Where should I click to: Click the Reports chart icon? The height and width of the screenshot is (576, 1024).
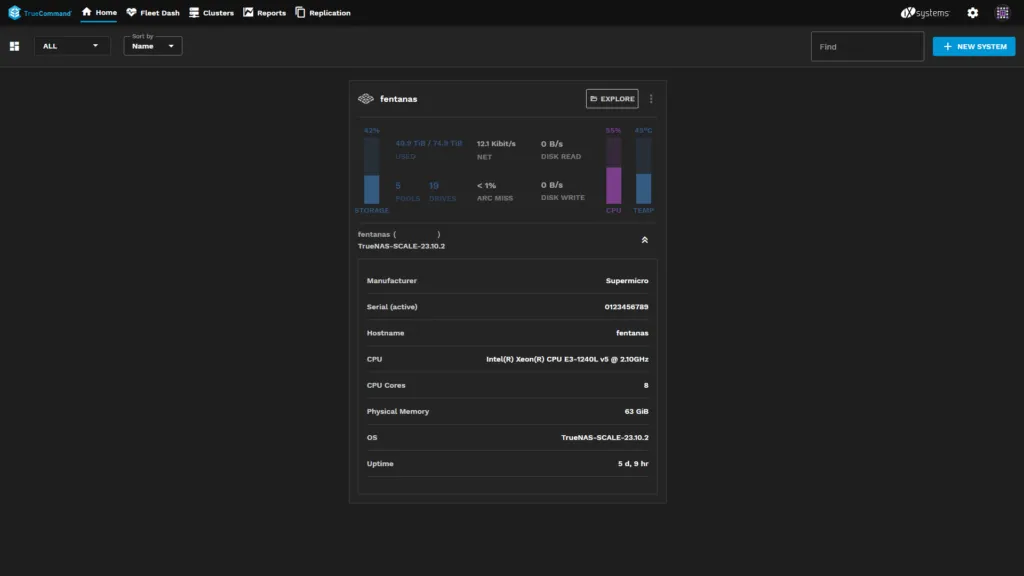tap(248, 13)
